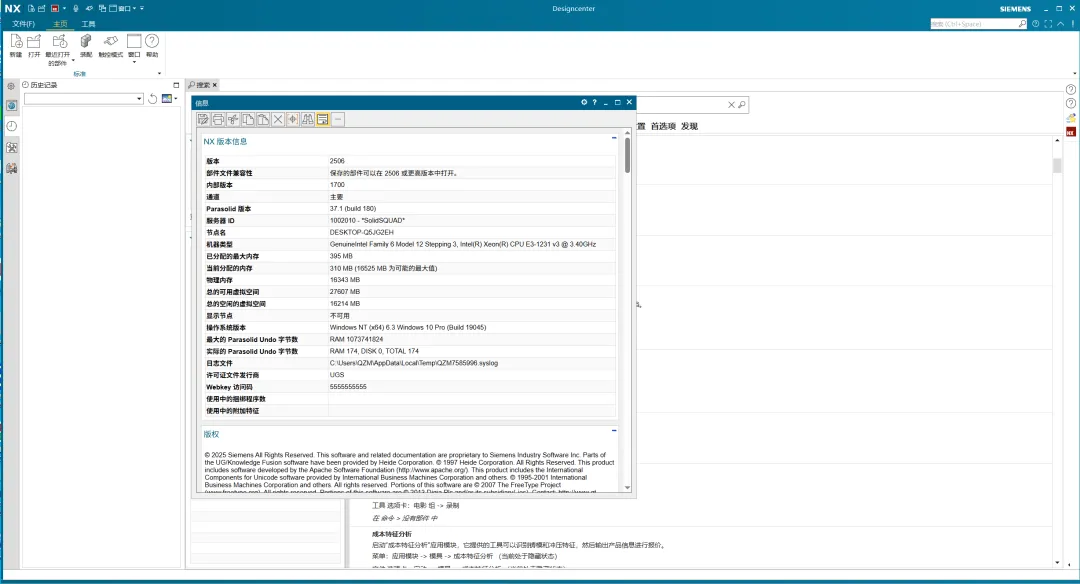The image size is (1080, 584).
Task: Open the 文件(F) menu
Action: (23, 24)
